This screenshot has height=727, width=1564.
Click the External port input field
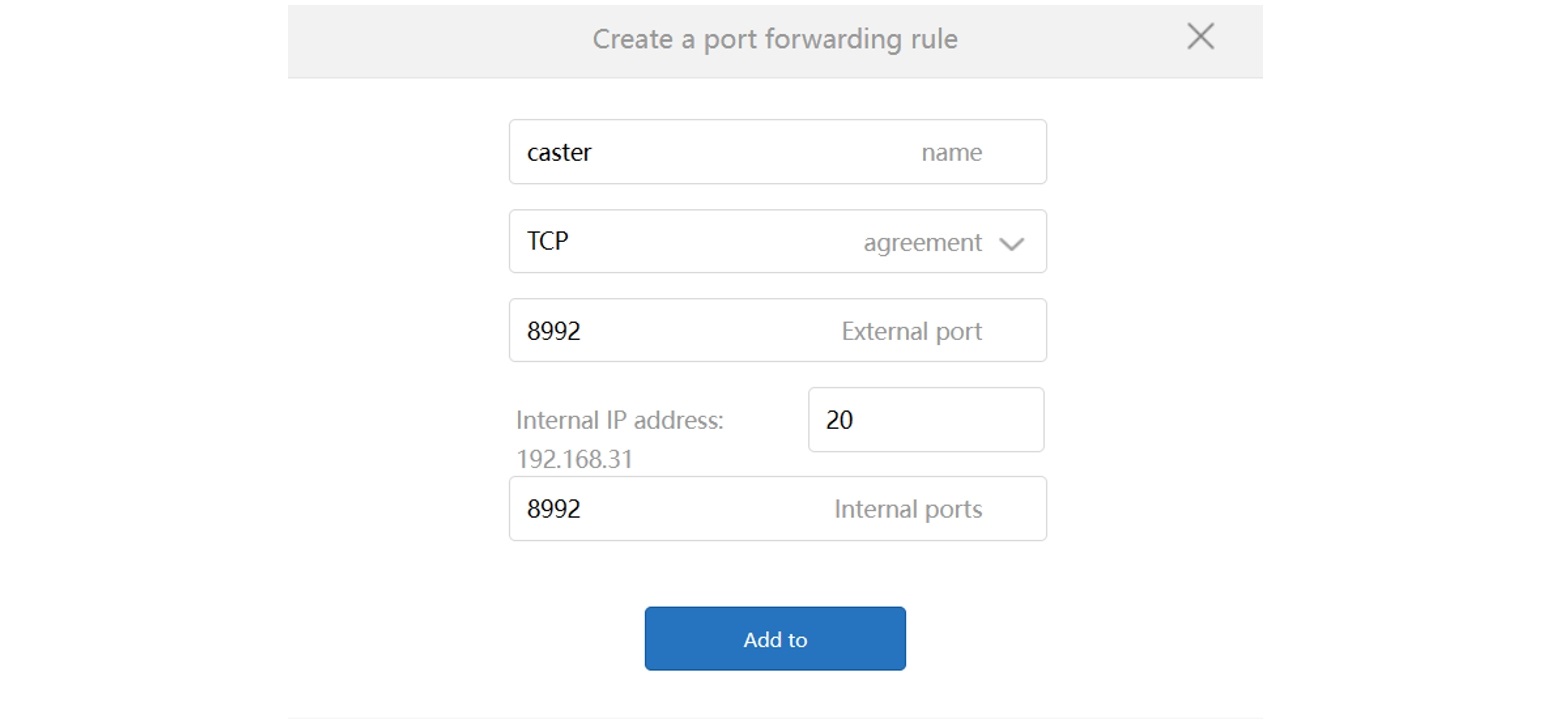[700, 330]
